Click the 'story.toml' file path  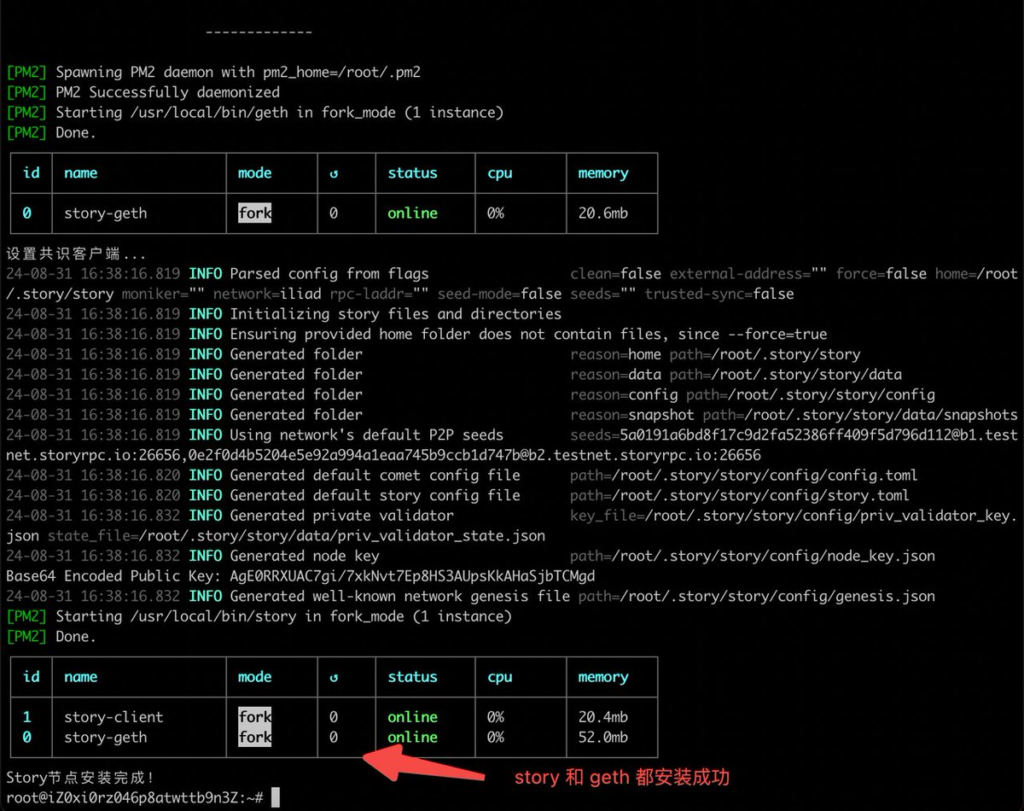(x=739, y=496)
